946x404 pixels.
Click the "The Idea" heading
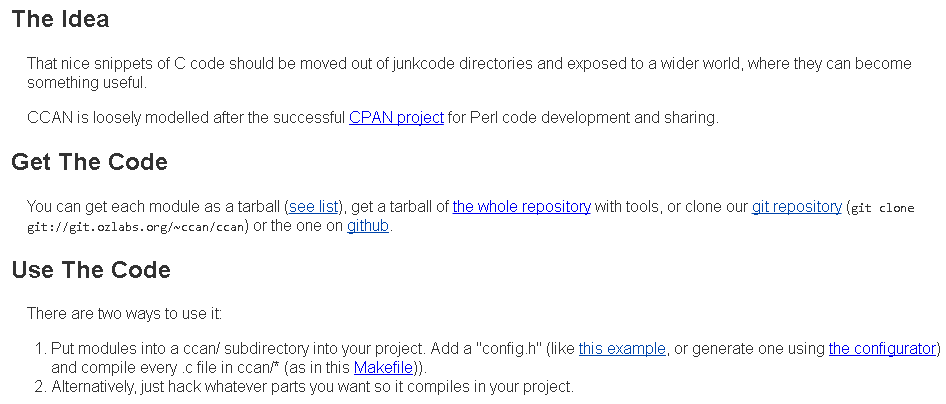coord(60,19)
